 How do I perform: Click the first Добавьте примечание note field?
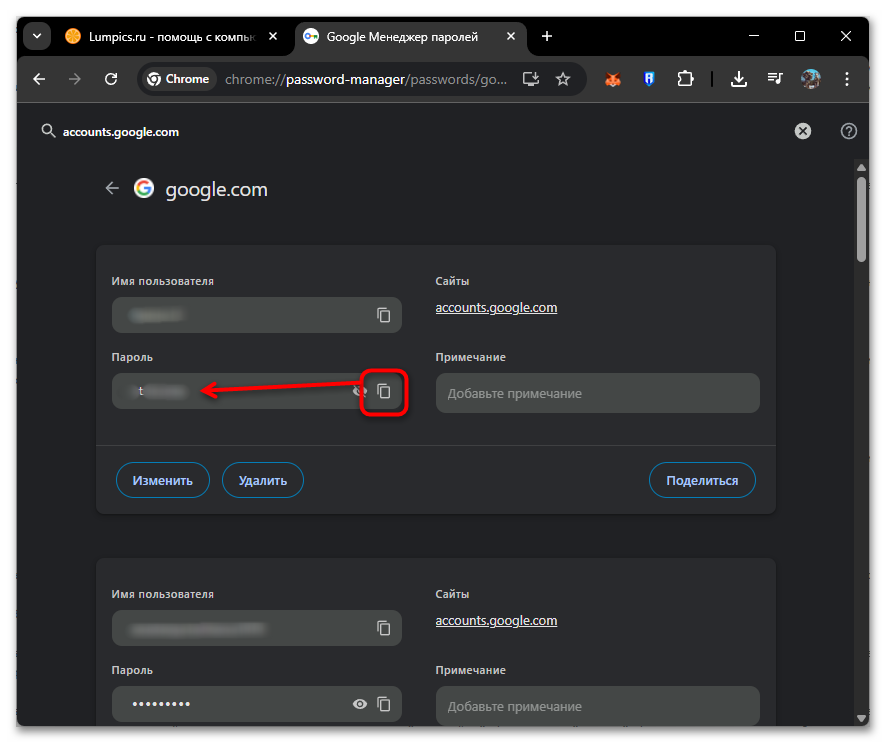coord(597,393)
